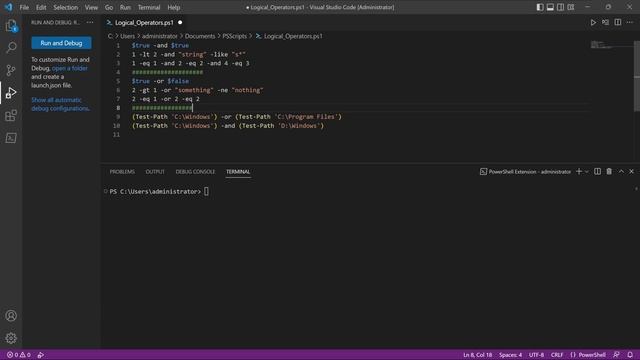The width and height of the screenshot is (640, 360).
Task: Toggle secondary side bar visibility
Action: coord(561,7)
